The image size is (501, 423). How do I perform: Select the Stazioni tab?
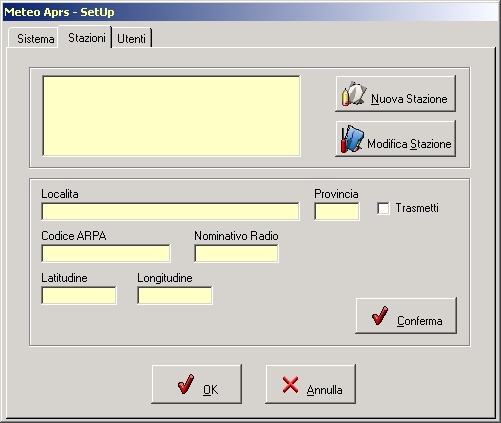87,38
